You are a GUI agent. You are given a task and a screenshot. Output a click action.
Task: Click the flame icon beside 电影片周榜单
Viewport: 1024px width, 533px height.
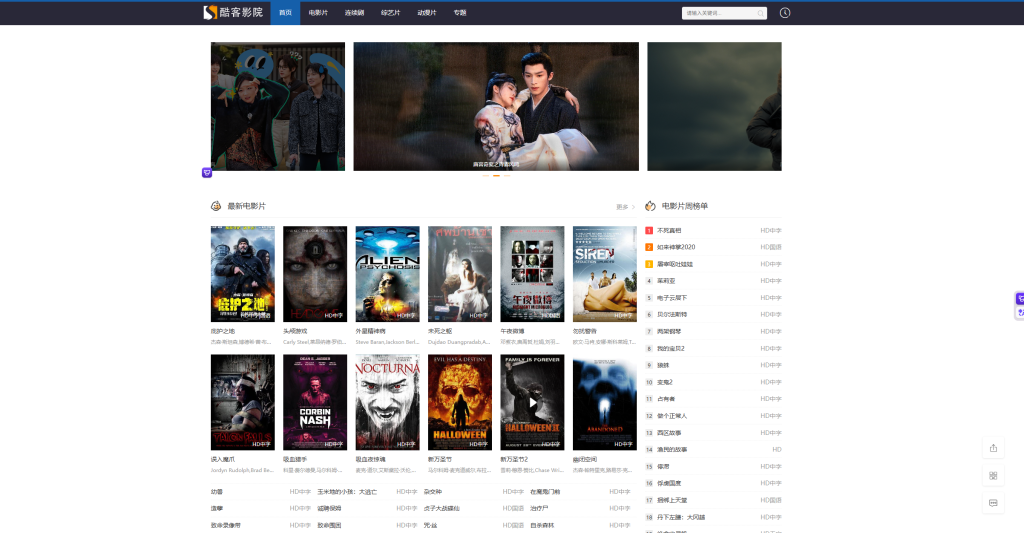pos(650,206)
